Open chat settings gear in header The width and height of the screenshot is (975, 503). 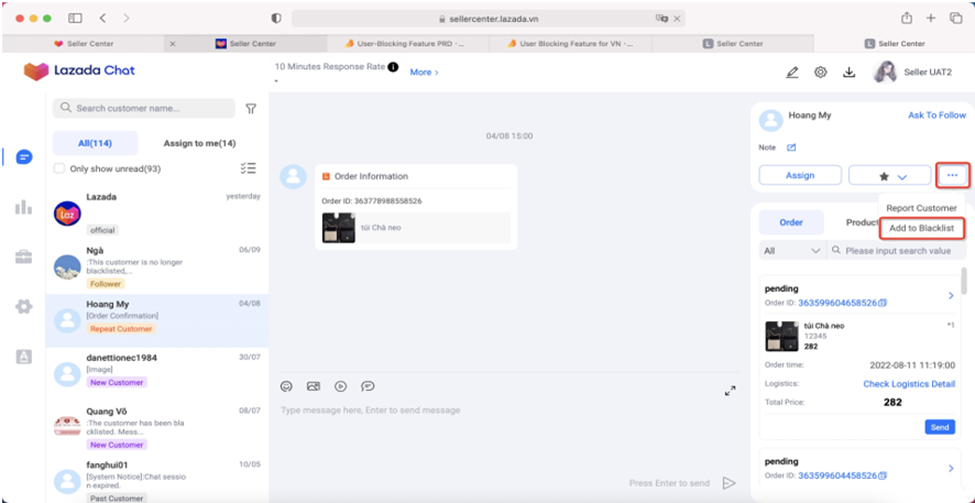point(821,73)
